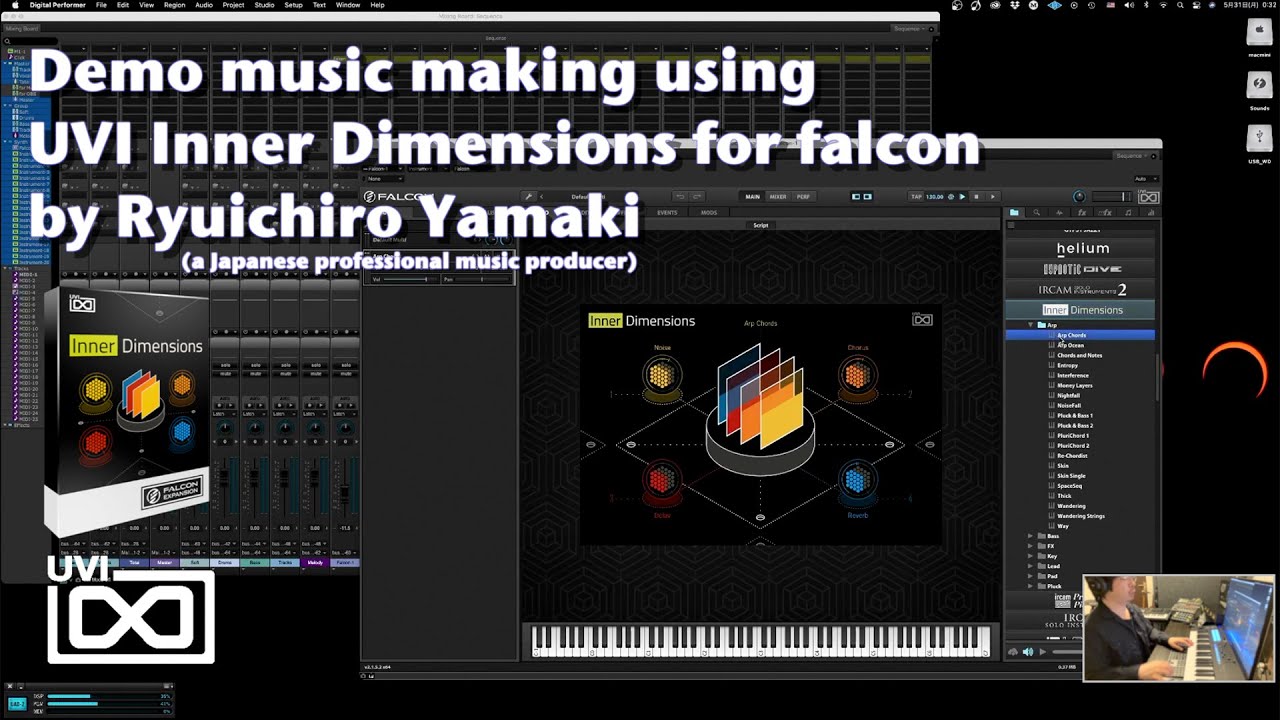Open the waveform tab in browser panel
This screenshot has height=720, width=1280.
pos(1059,212)
